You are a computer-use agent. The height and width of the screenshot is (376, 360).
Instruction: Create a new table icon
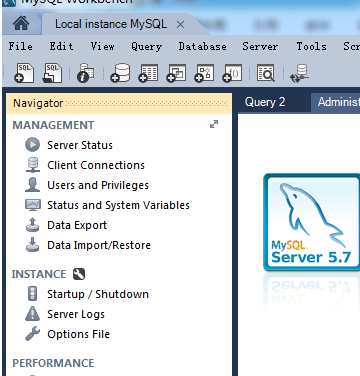point(148,73)
